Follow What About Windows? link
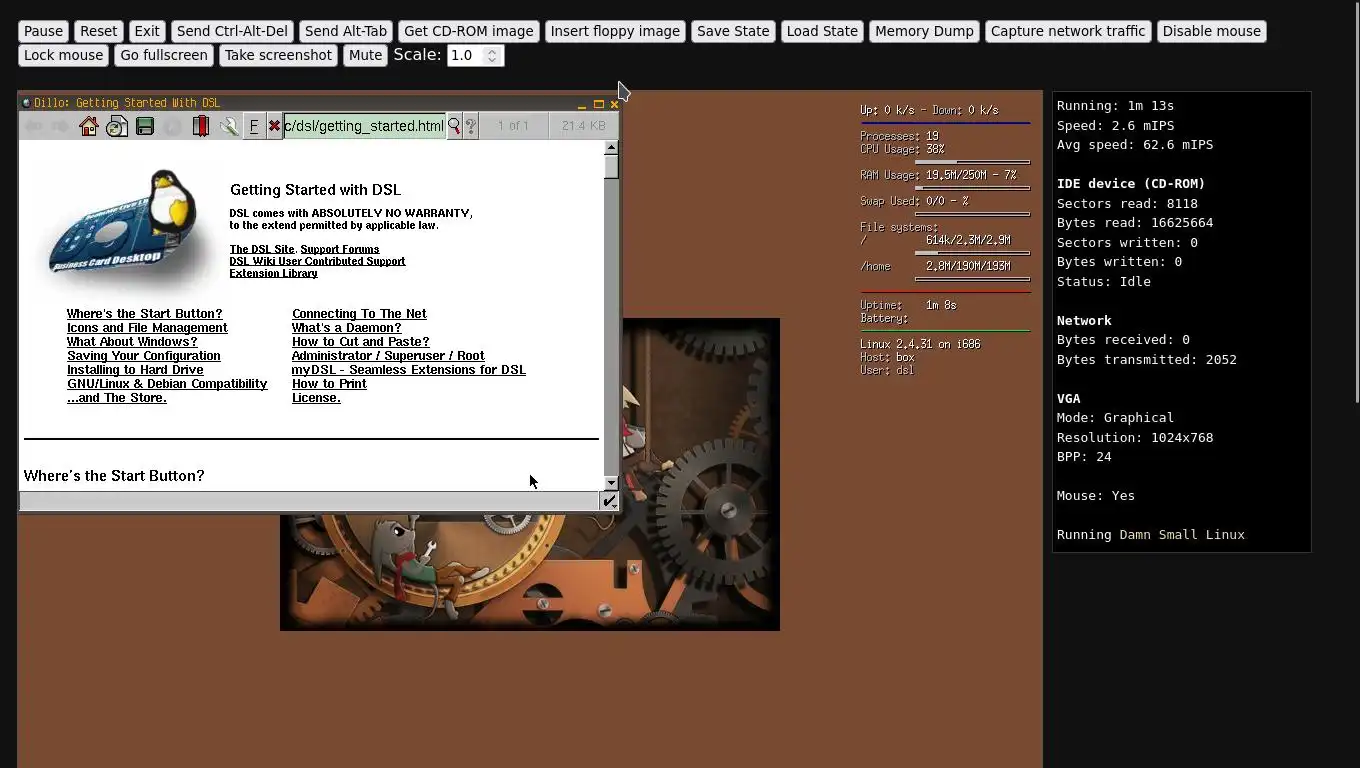Viewport: 1360px width, 768px height. coord(132,342)
